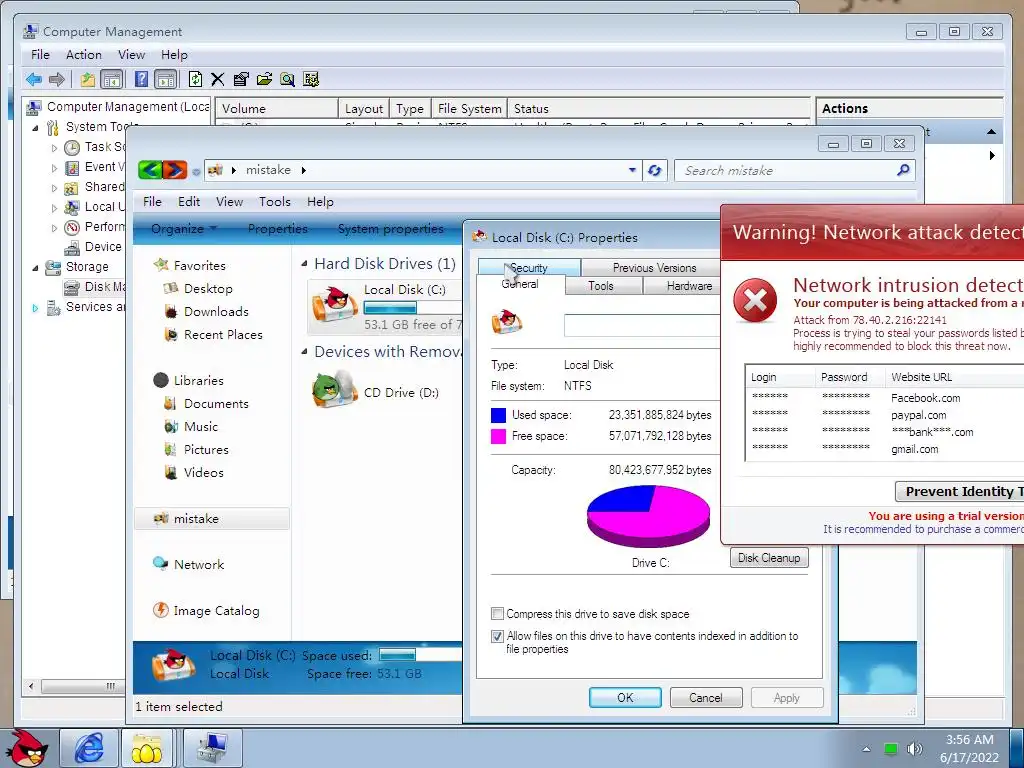Collapse the Storage node arrow
This screenshot has height=768, width=1024.
point(35,267)
